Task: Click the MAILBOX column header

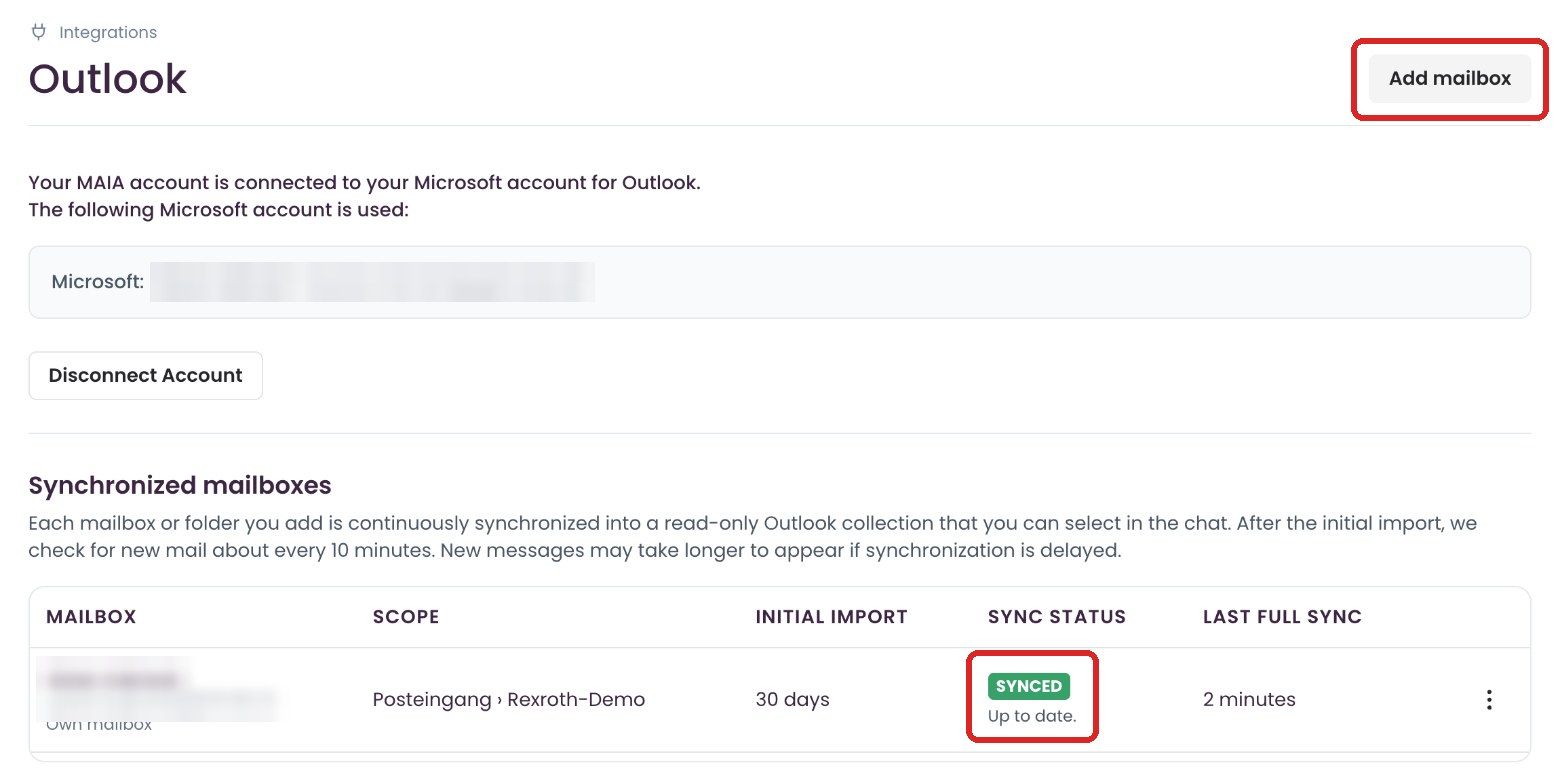Action: coord(91,617)
